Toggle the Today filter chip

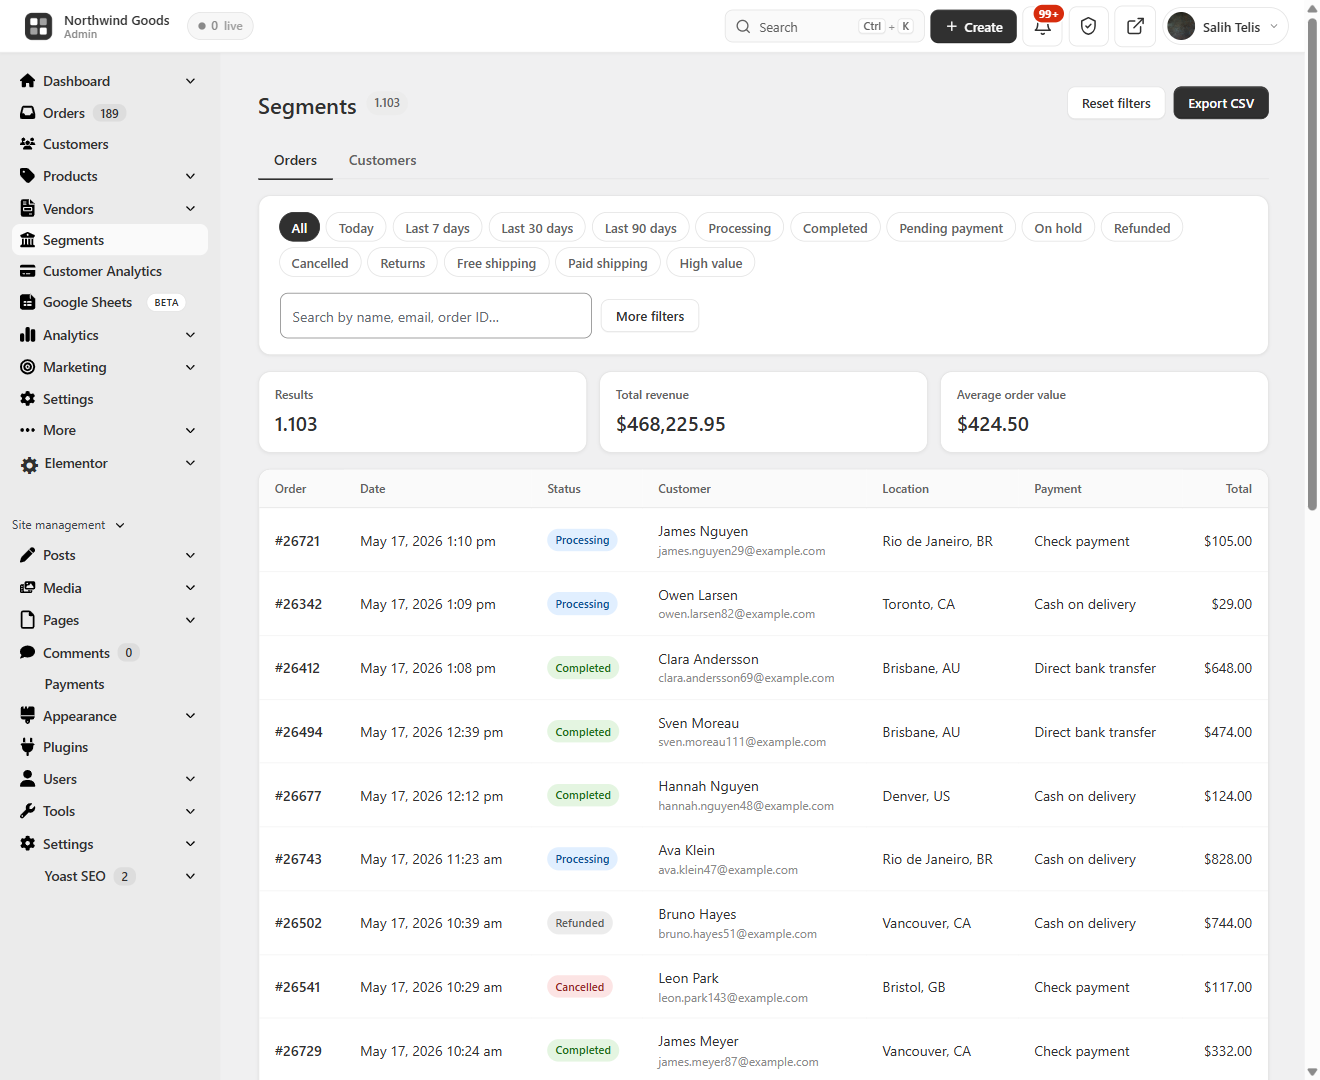coord(356,228)
